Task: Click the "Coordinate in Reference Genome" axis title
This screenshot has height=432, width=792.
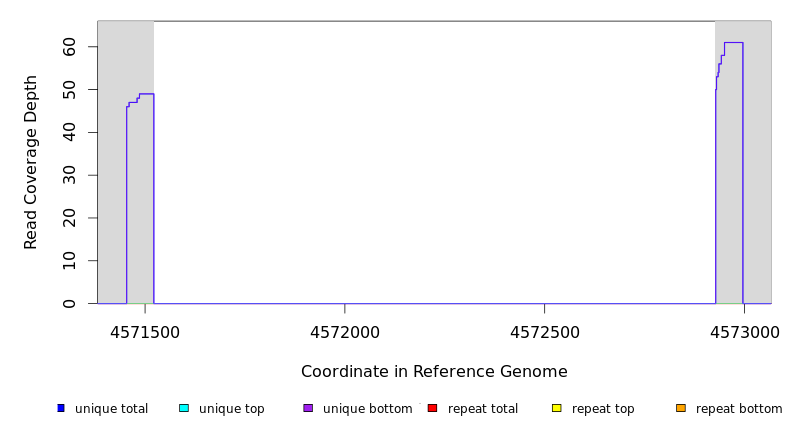Action: (x=434, y=372)
